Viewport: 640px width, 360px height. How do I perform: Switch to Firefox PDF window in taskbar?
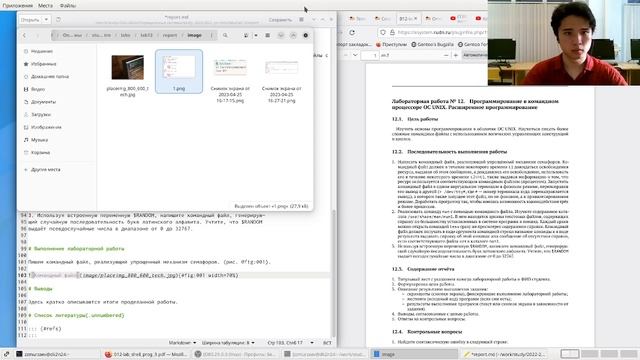[146, 354]
